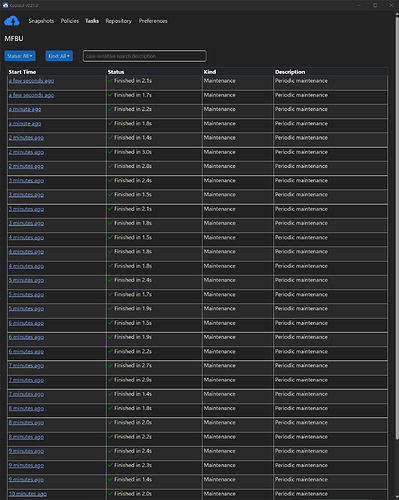Click the KopiaUI title bar app icon
Screen dimensions: 399x500
pyautogui.click(x=5, y=5)
